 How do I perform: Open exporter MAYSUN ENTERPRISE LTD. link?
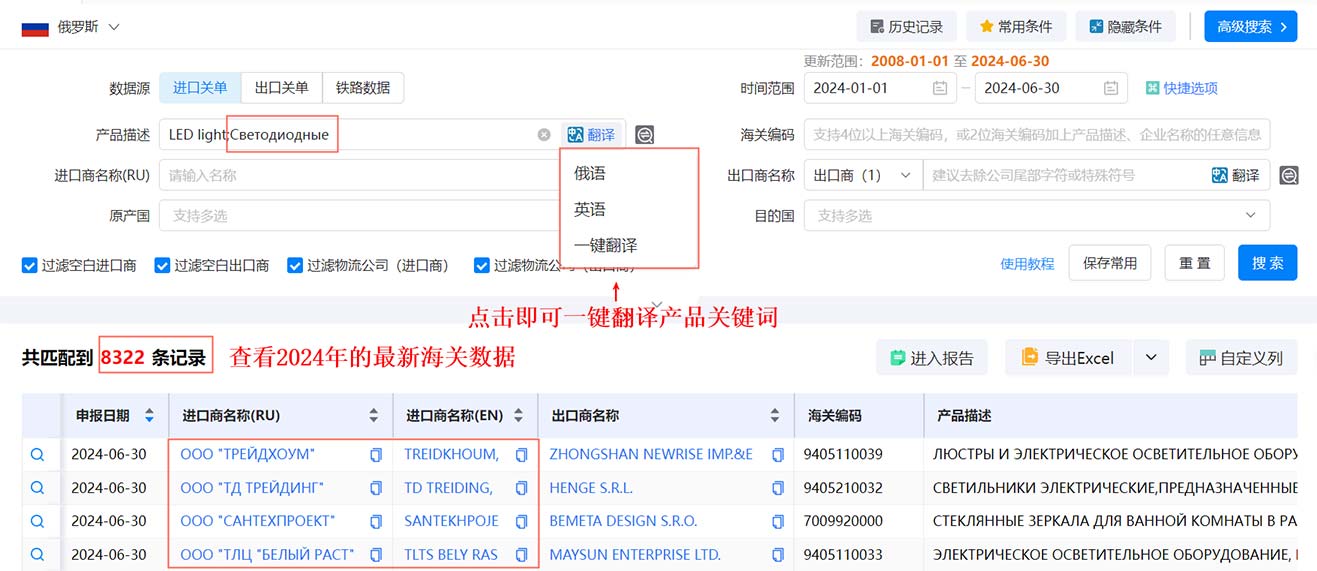[x=635, y=554]
